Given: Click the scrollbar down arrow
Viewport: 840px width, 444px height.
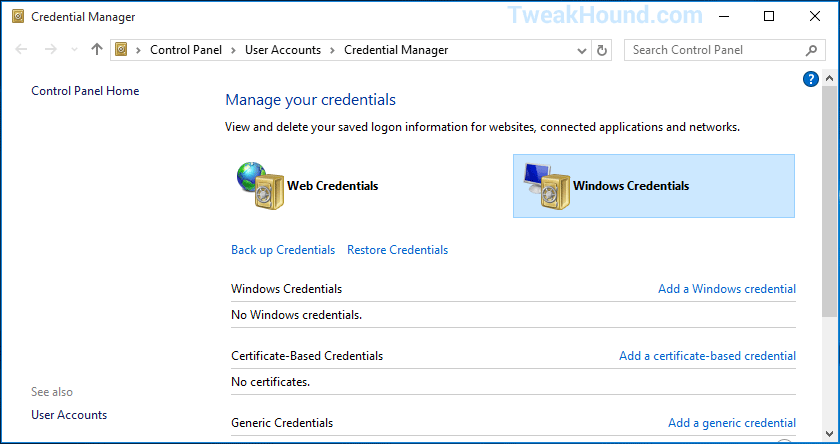Looking at the screenshot, I should pyautogui.click(x=829, y=433).
